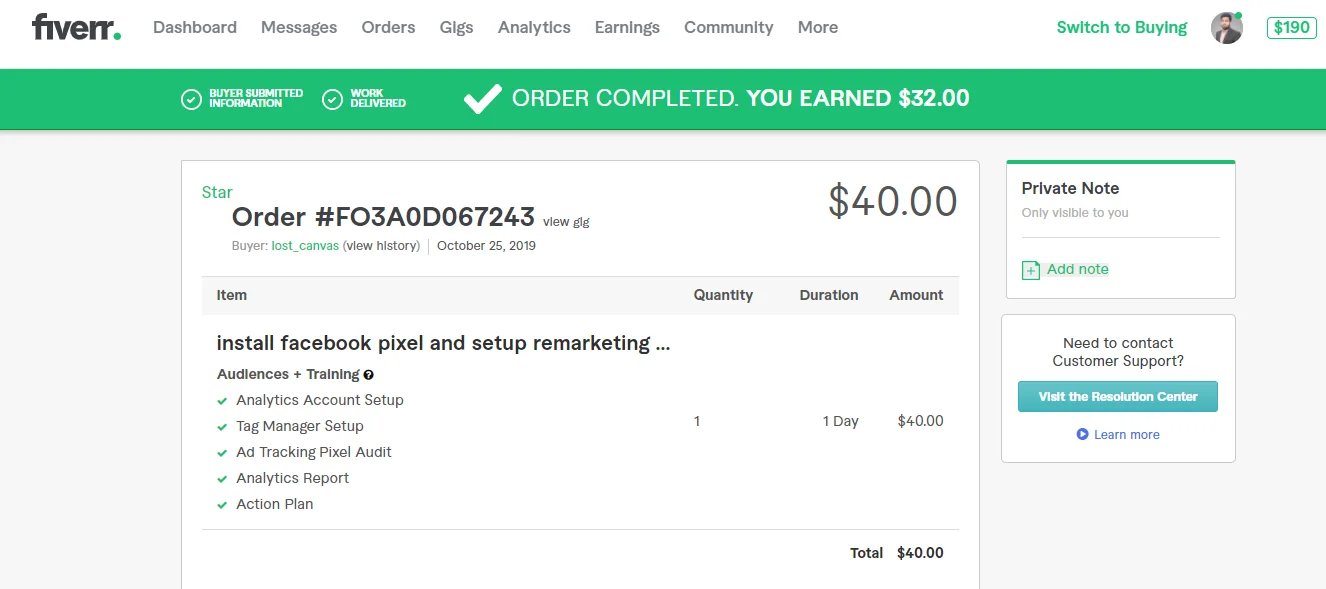Click the view history link
Viewport: 1326px width, 589px height.
pyautogui.click(x=381, y=246)
